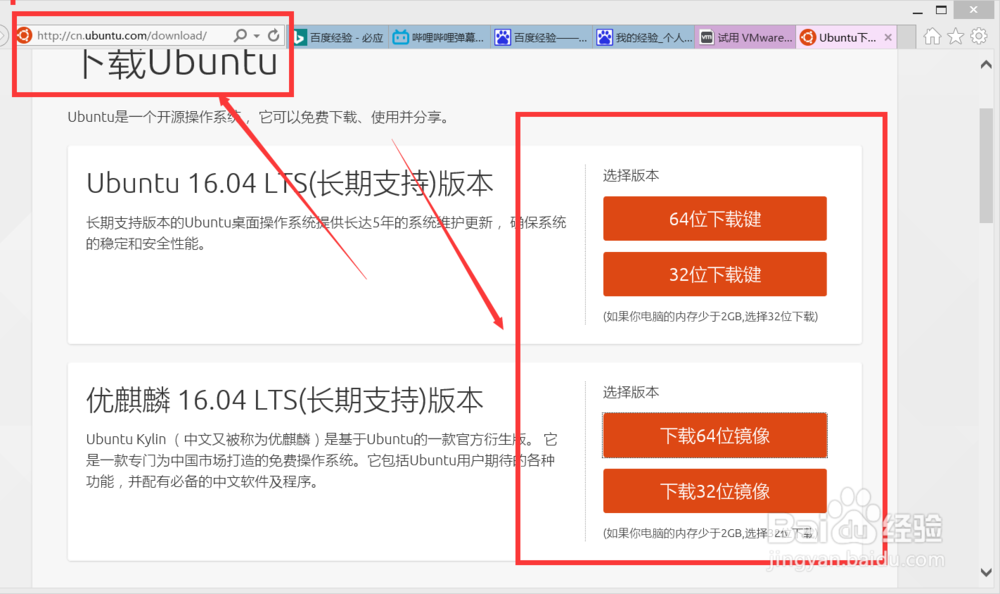Click the scrollbar down arrow

click(x=986, y=572)
